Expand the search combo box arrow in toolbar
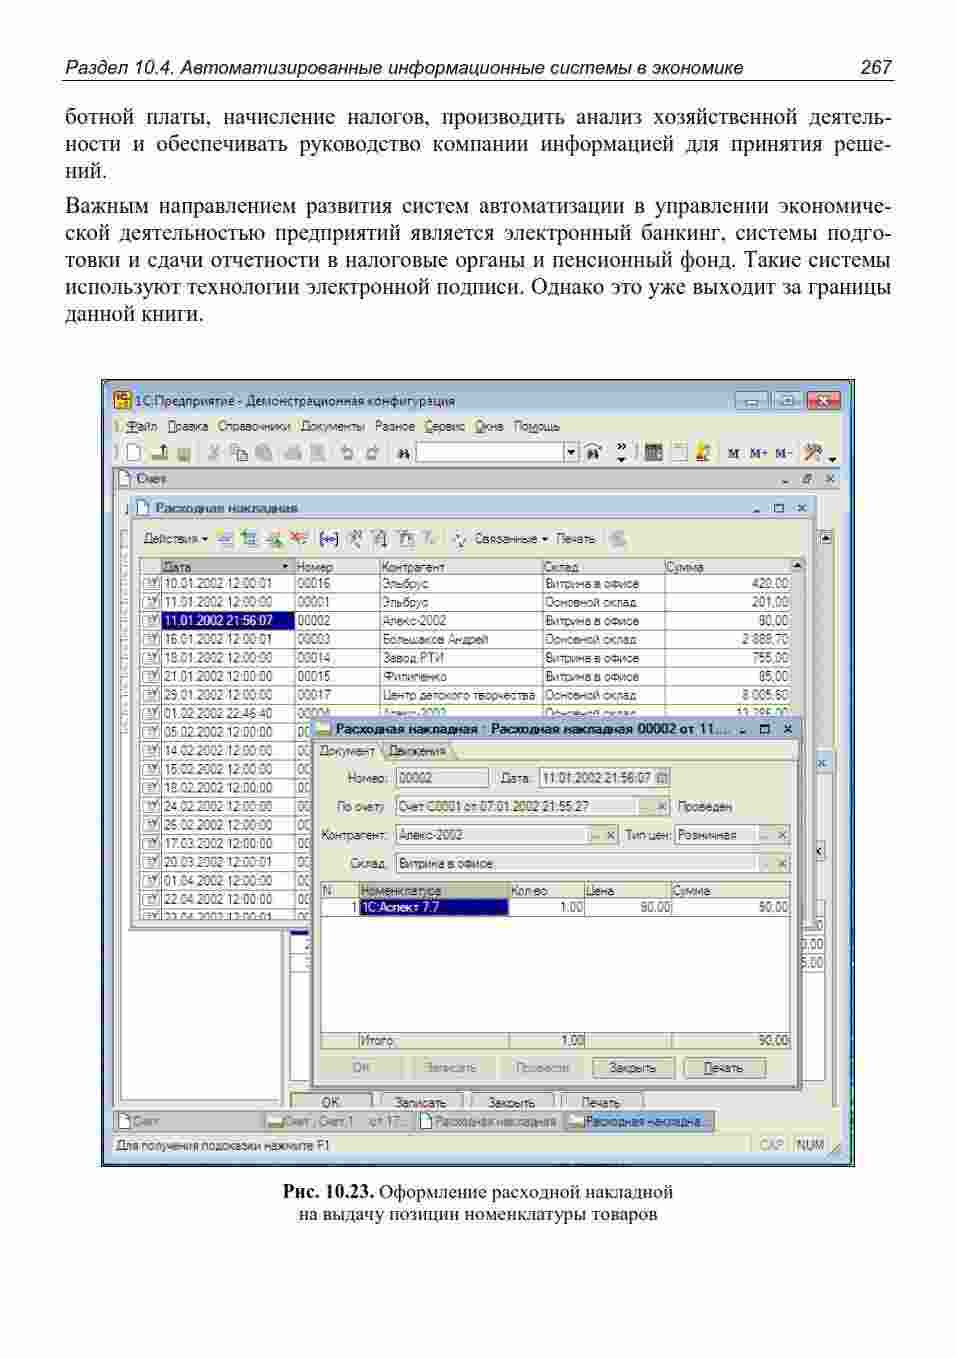The image size is (956, 1358). pos(571,453)
